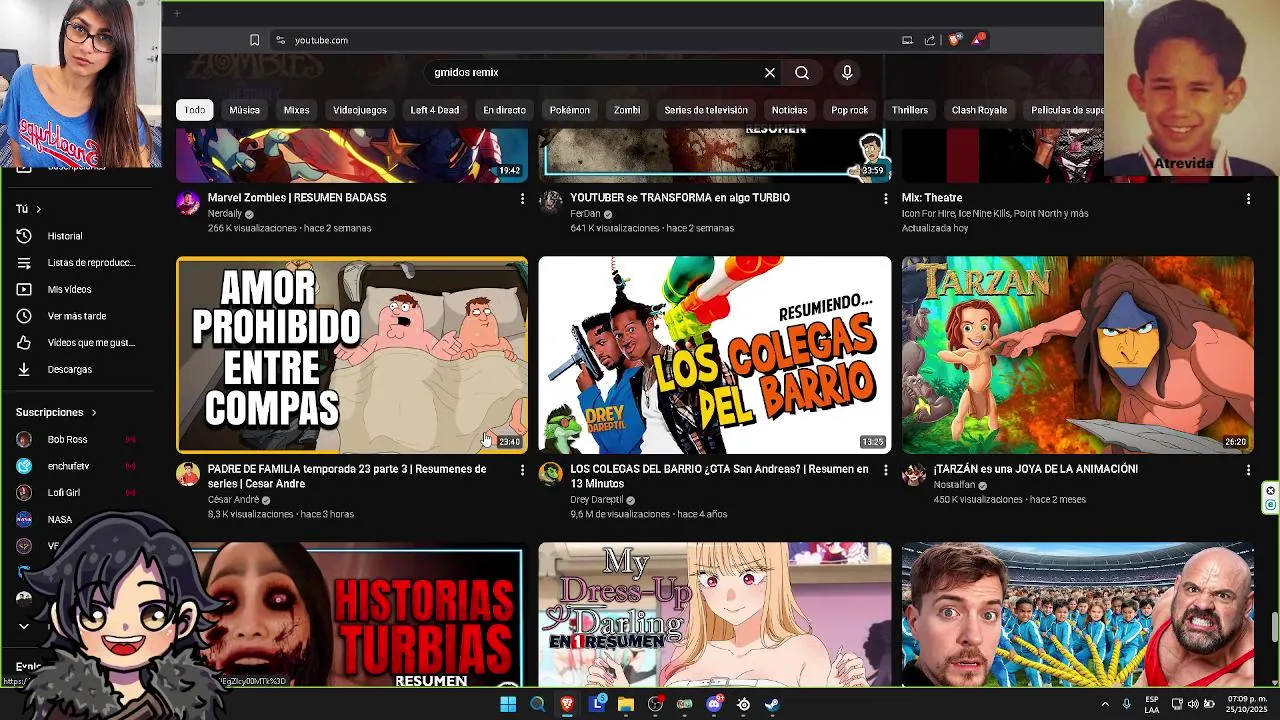
Task: Bookmark the page with the bookmark icon
Action: click(x=254, y=40)
